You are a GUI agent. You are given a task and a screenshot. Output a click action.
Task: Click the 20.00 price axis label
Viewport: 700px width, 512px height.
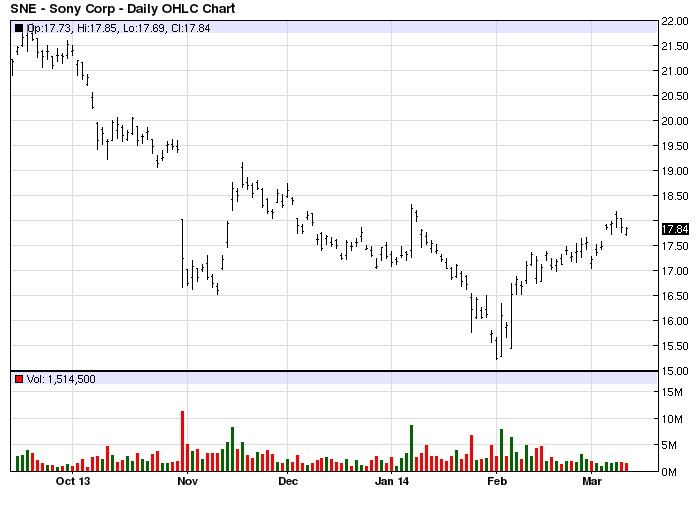(675, 121)
